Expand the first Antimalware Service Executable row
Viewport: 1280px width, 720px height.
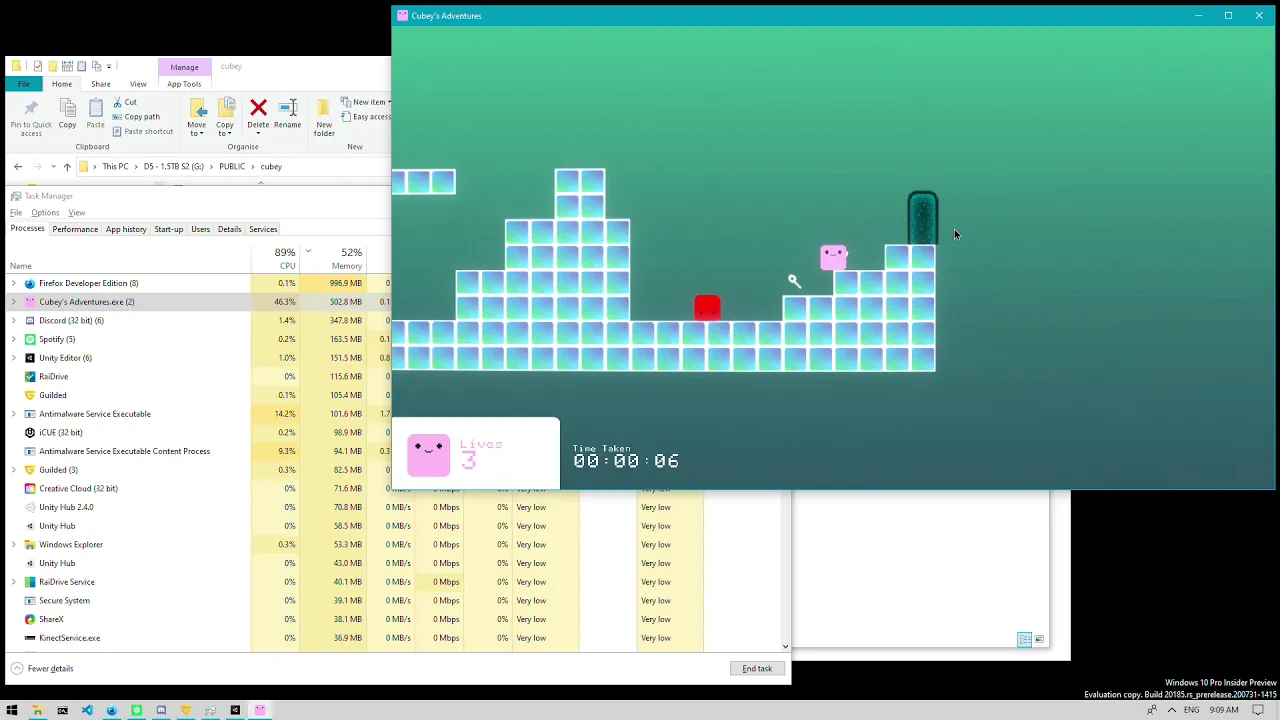tap(14, 414)
